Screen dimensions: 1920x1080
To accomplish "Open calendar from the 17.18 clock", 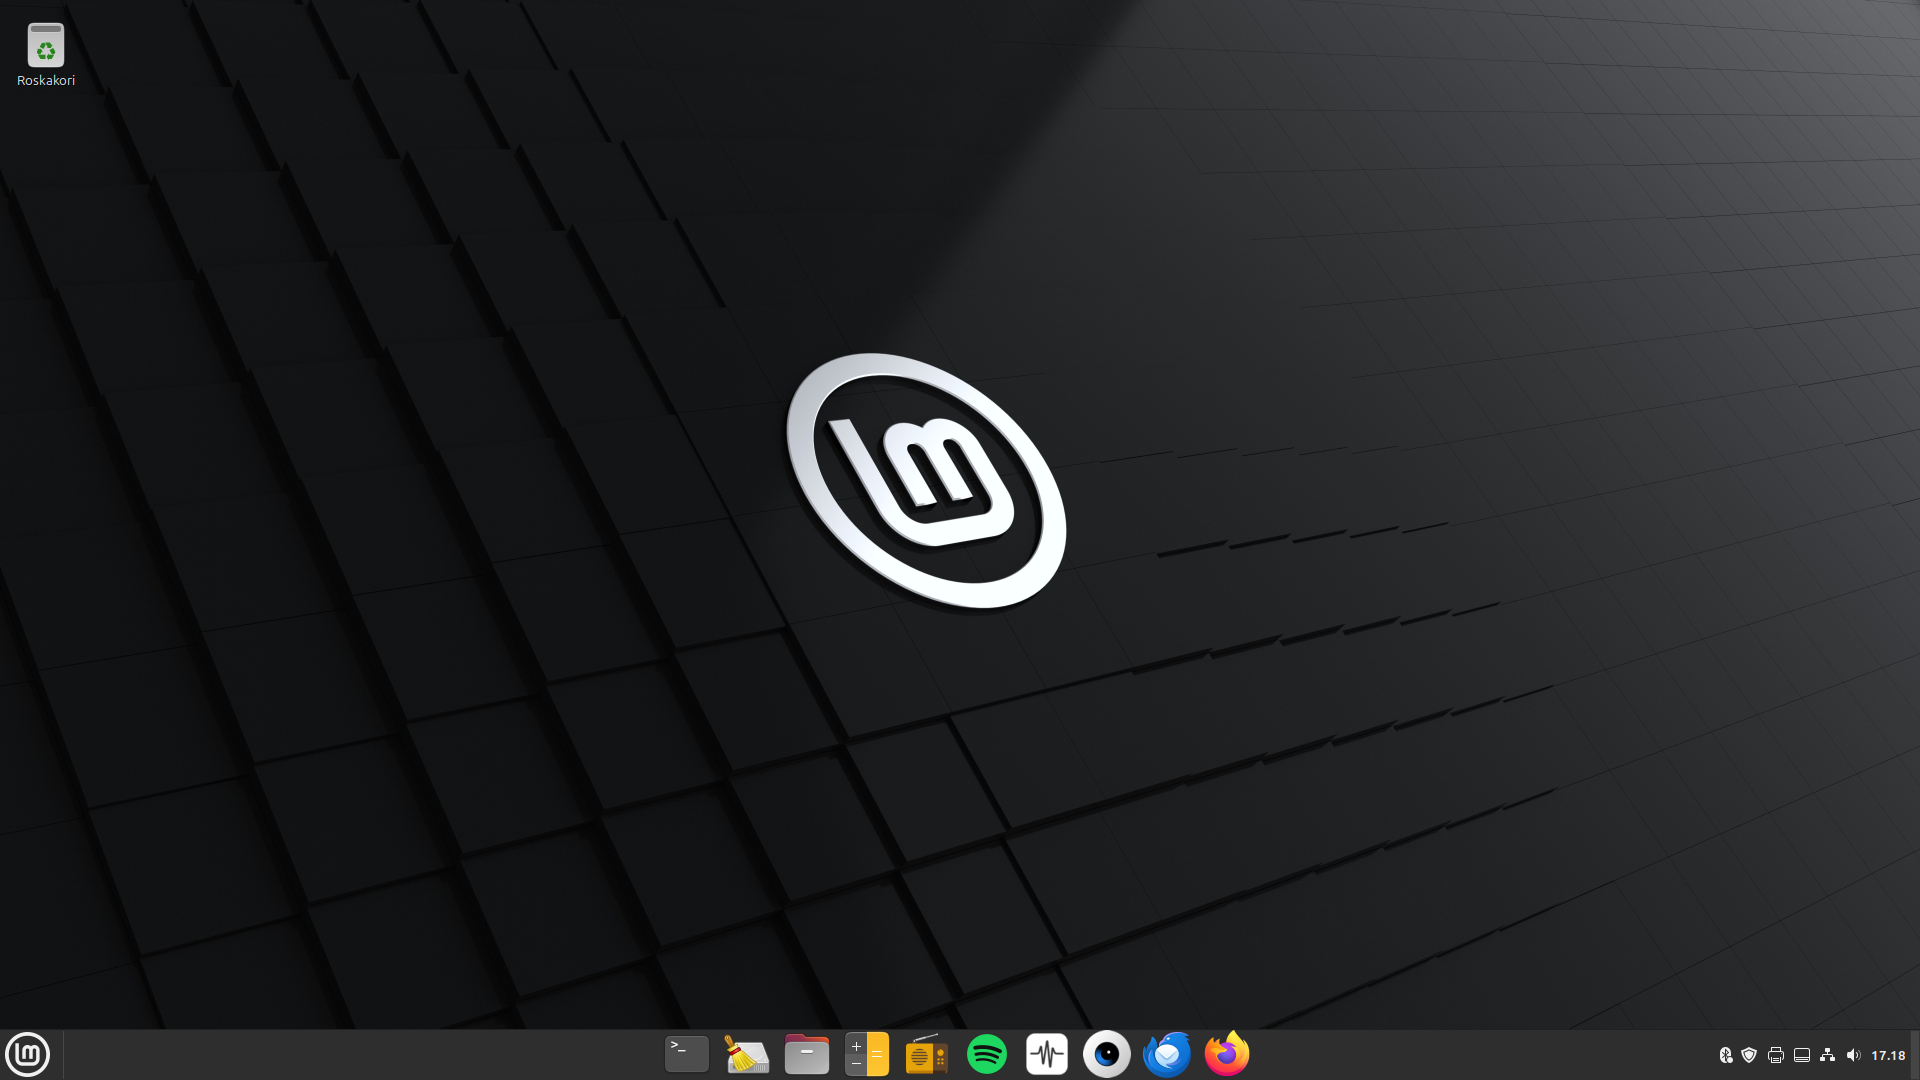I will point(1888,1055).
